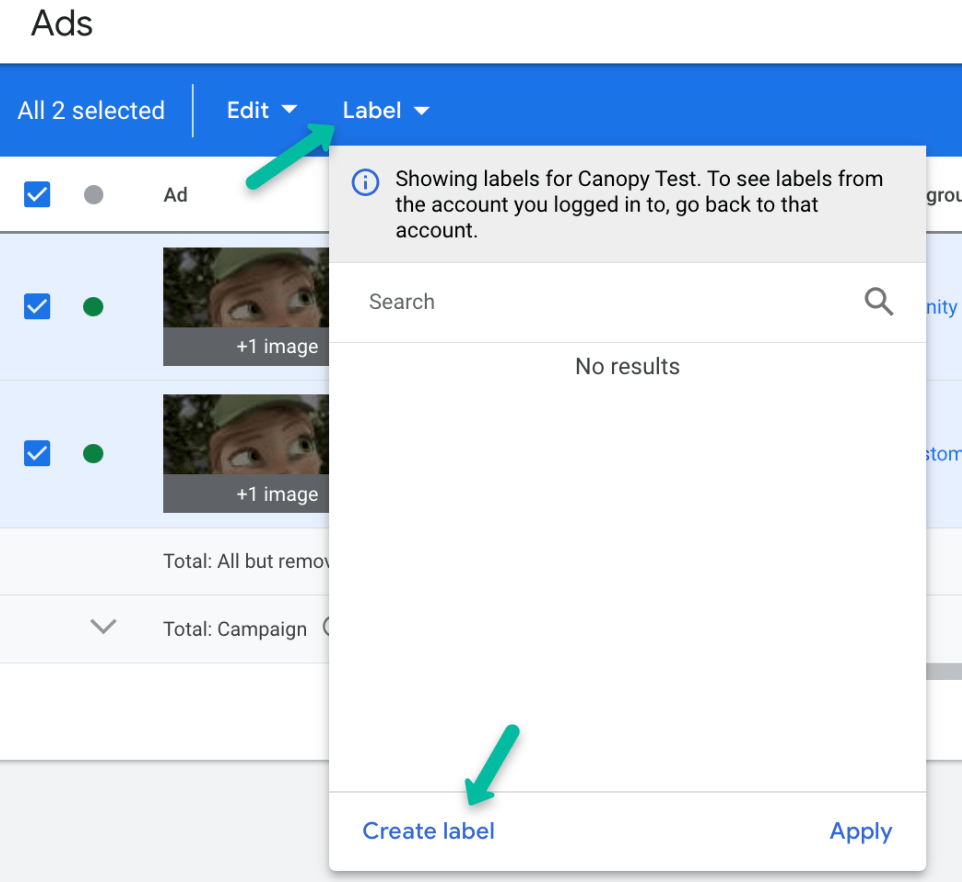Click the info icon in the labels notice
962x882 pixels.
366,183
